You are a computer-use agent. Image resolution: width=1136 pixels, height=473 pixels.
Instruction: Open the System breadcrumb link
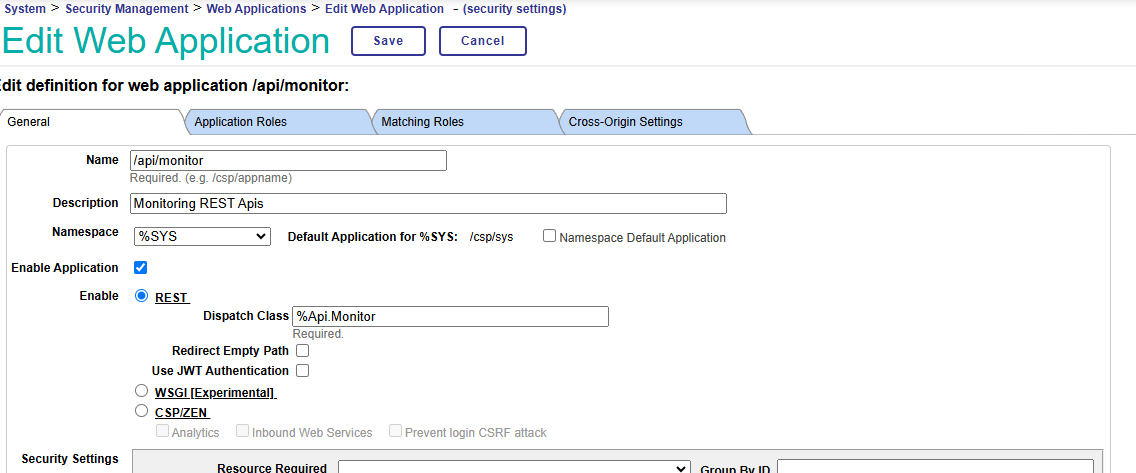[x=25, y=9]
